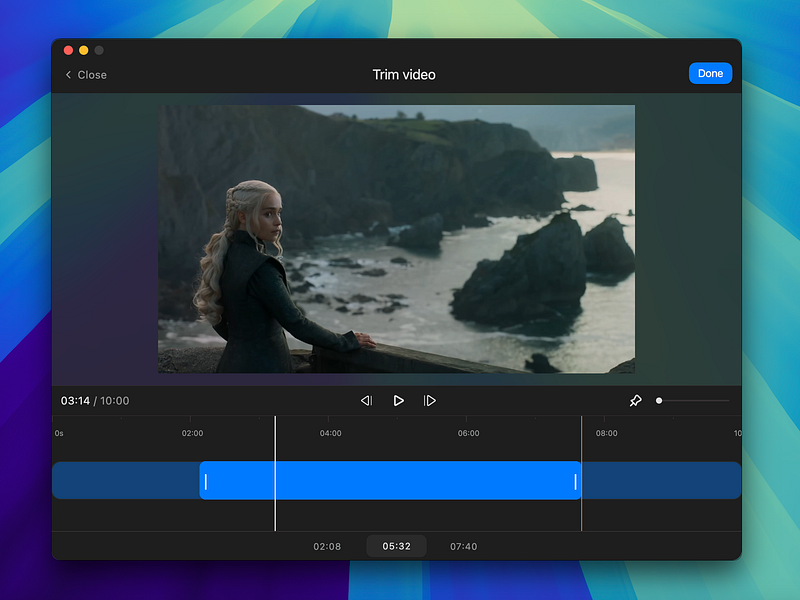Click the dimmed clip area before the trim start
Screen dimensions: 800x600
pyautogui.click(x=125, y=481)
